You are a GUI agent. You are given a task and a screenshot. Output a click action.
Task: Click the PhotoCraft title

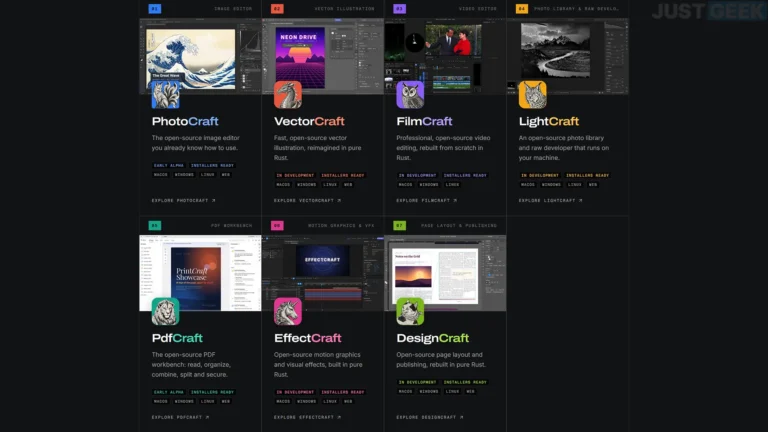(x=185, y=121)
